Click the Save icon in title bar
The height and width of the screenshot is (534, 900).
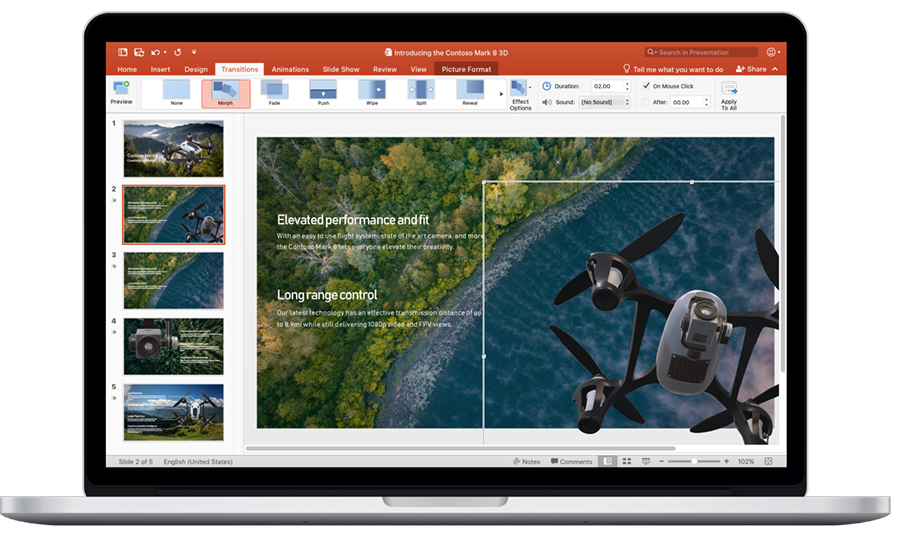pos(140,52)
